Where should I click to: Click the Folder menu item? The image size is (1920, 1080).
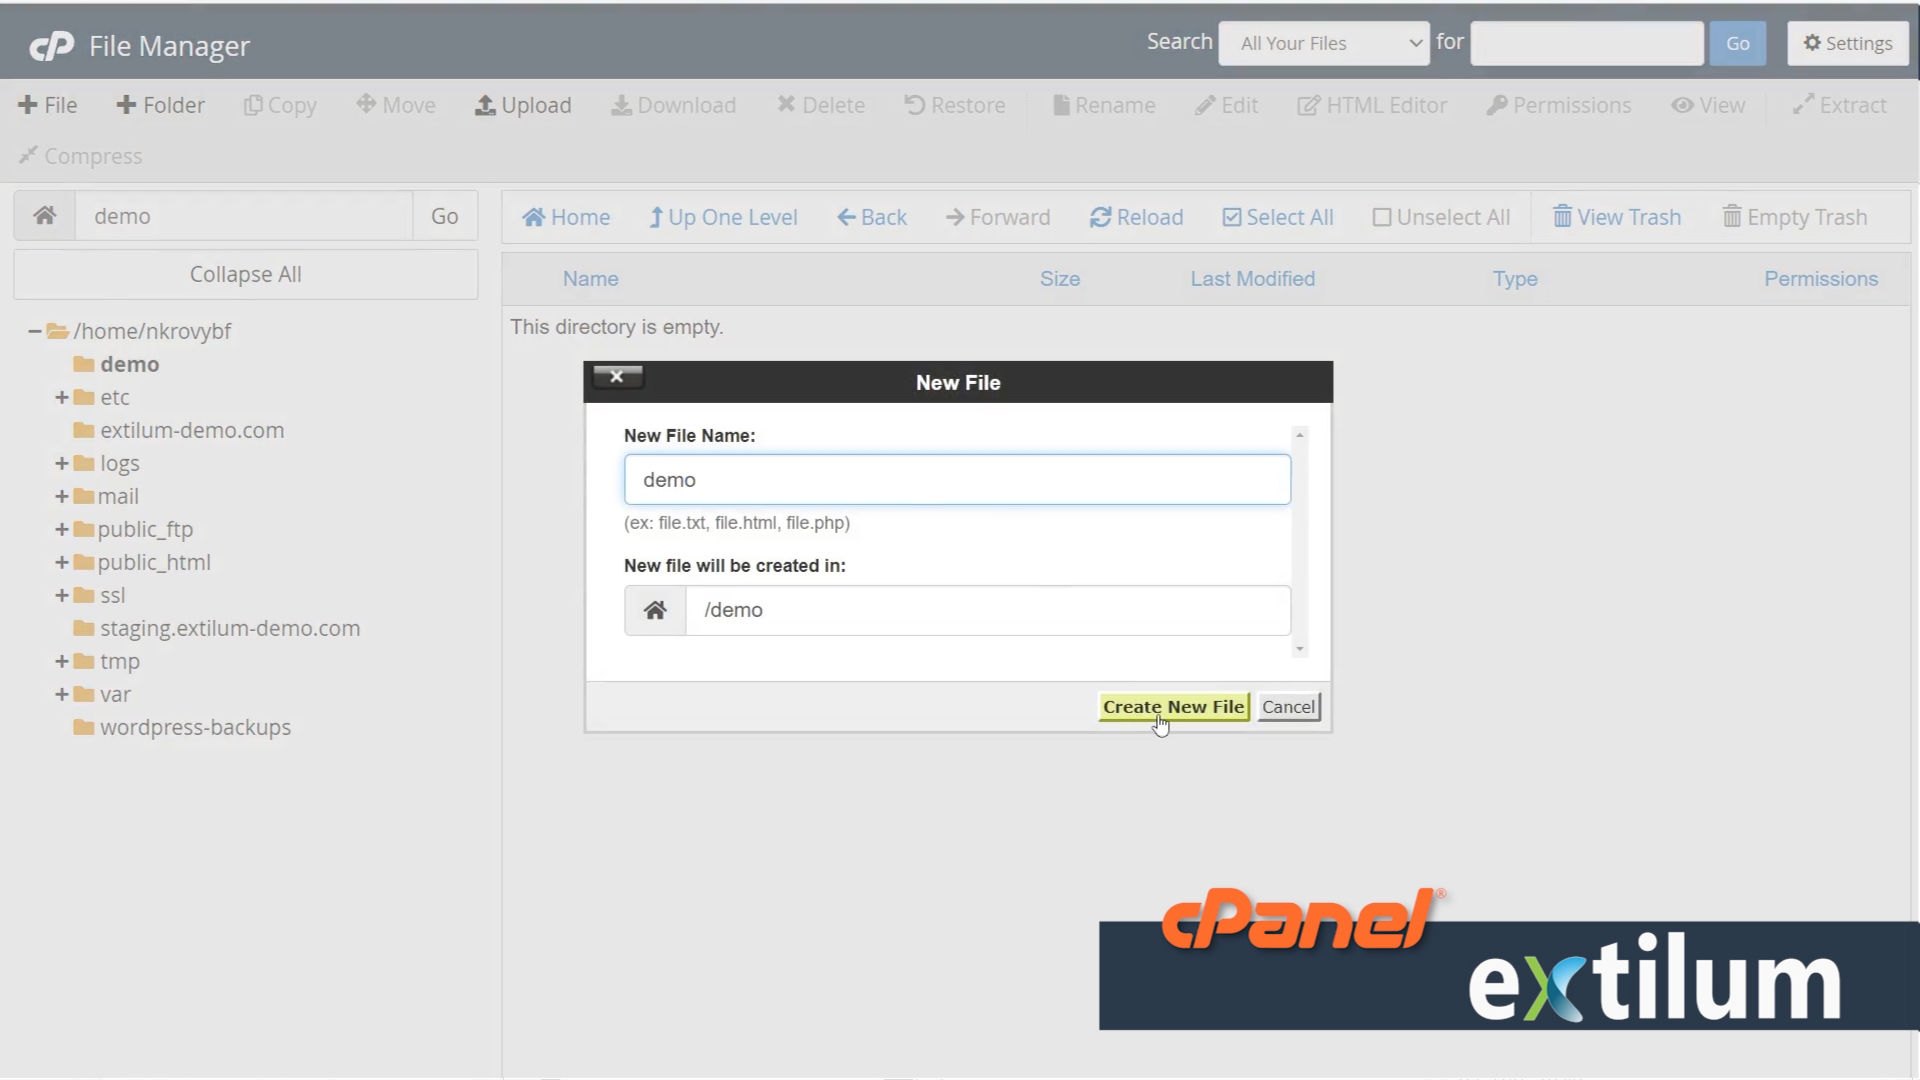click(160, 104)
